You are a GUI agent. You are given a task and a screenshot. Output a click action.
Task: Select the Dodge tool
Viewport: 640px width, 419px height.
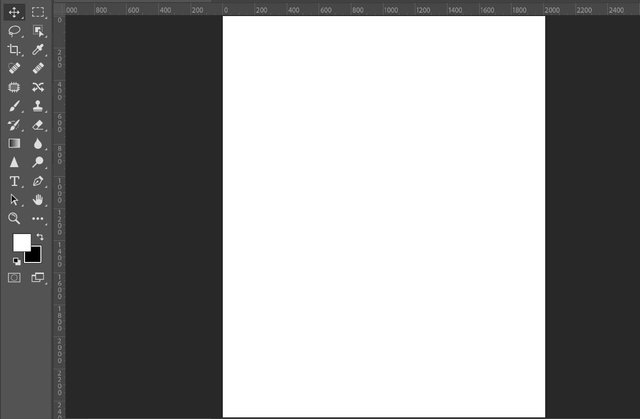pos(38,162)
